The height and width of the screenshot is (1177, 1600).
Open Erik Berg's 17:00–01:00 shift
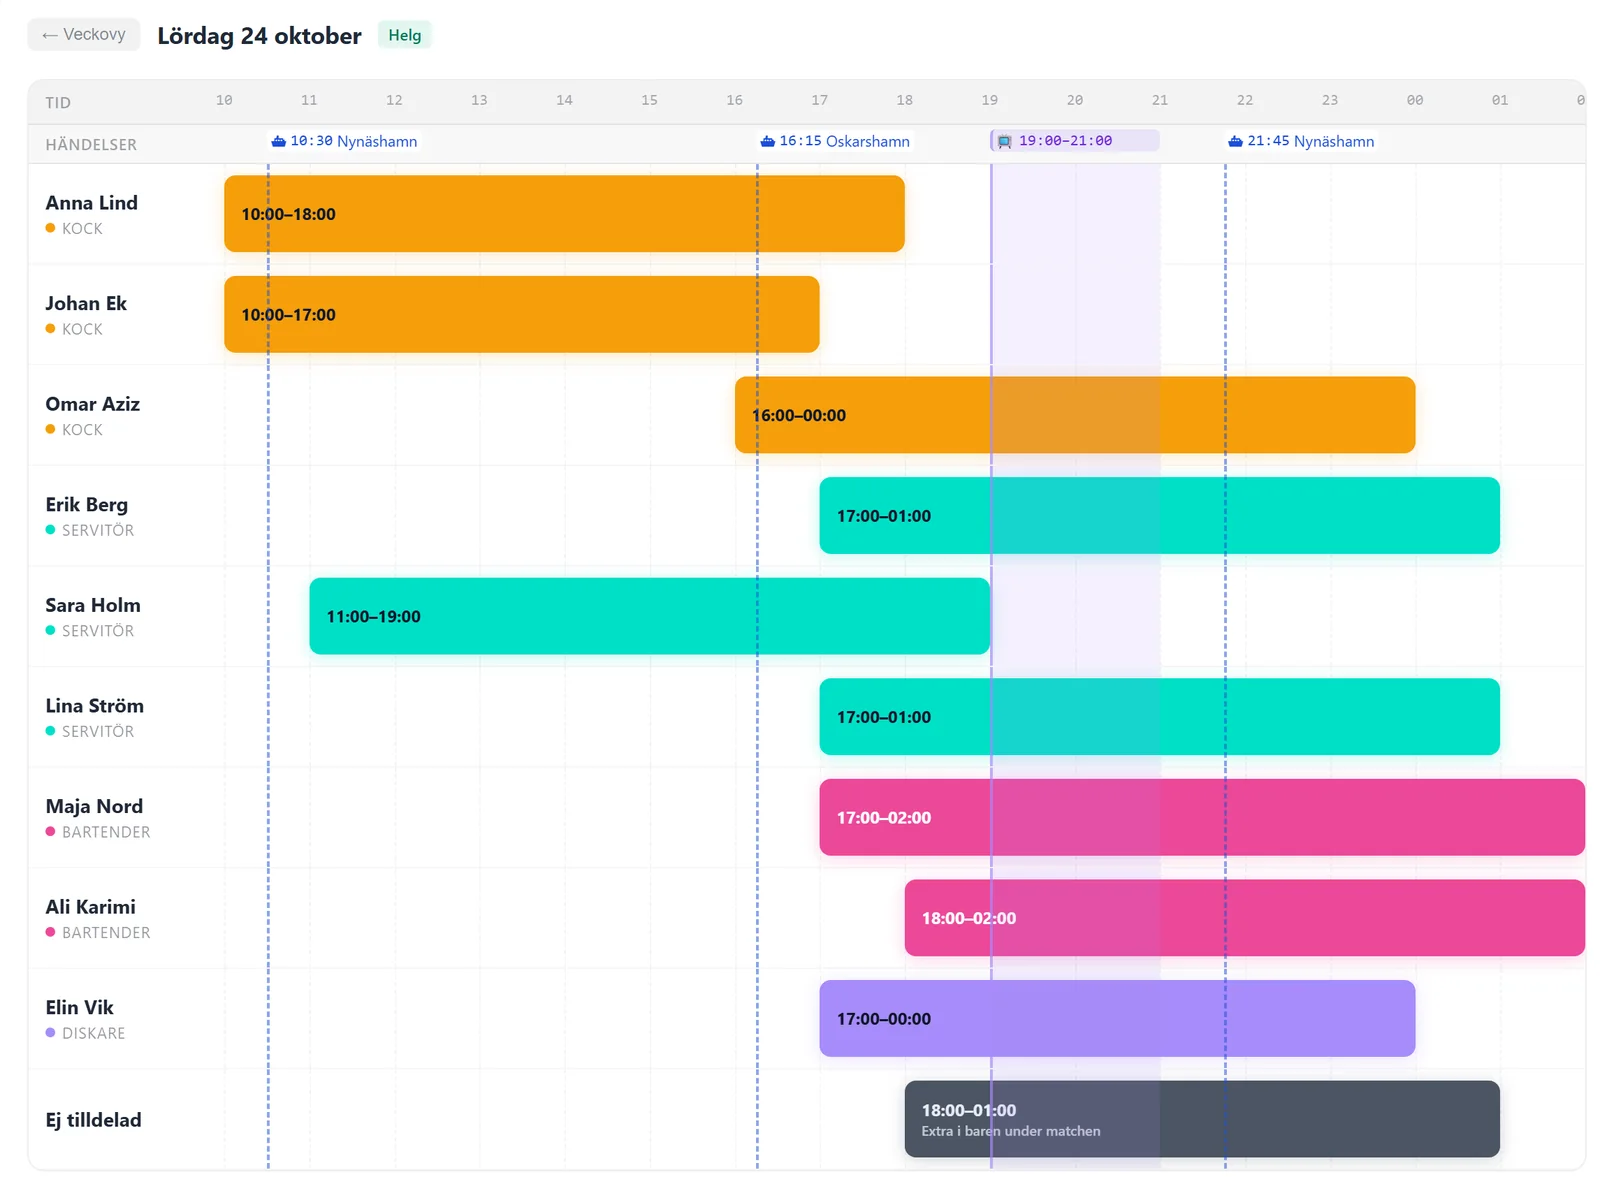[x=1160, y=516]
